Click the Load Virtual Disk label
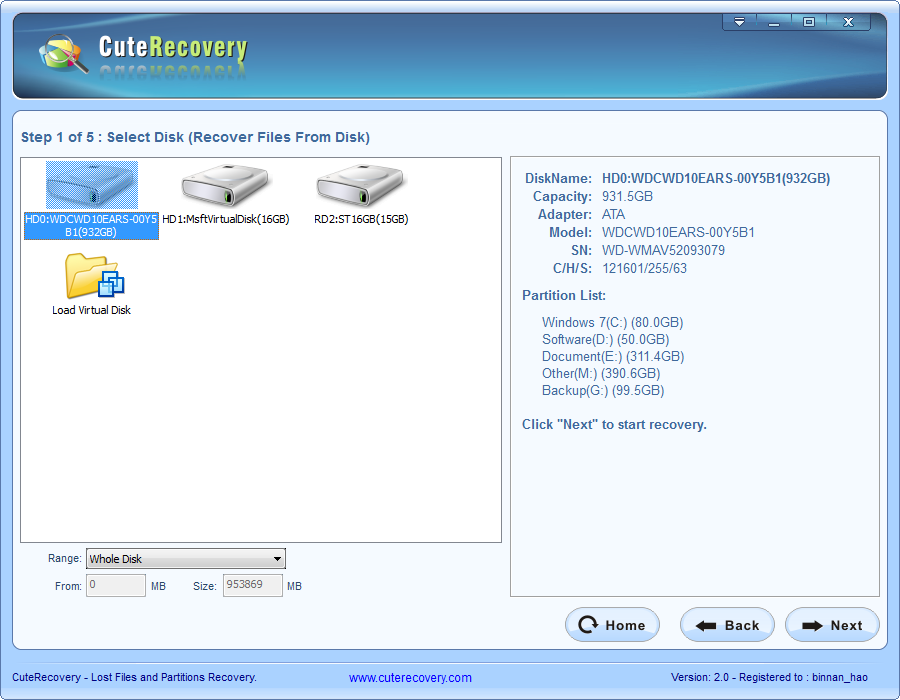Viewport: 900px width, 700px height. 91,310
